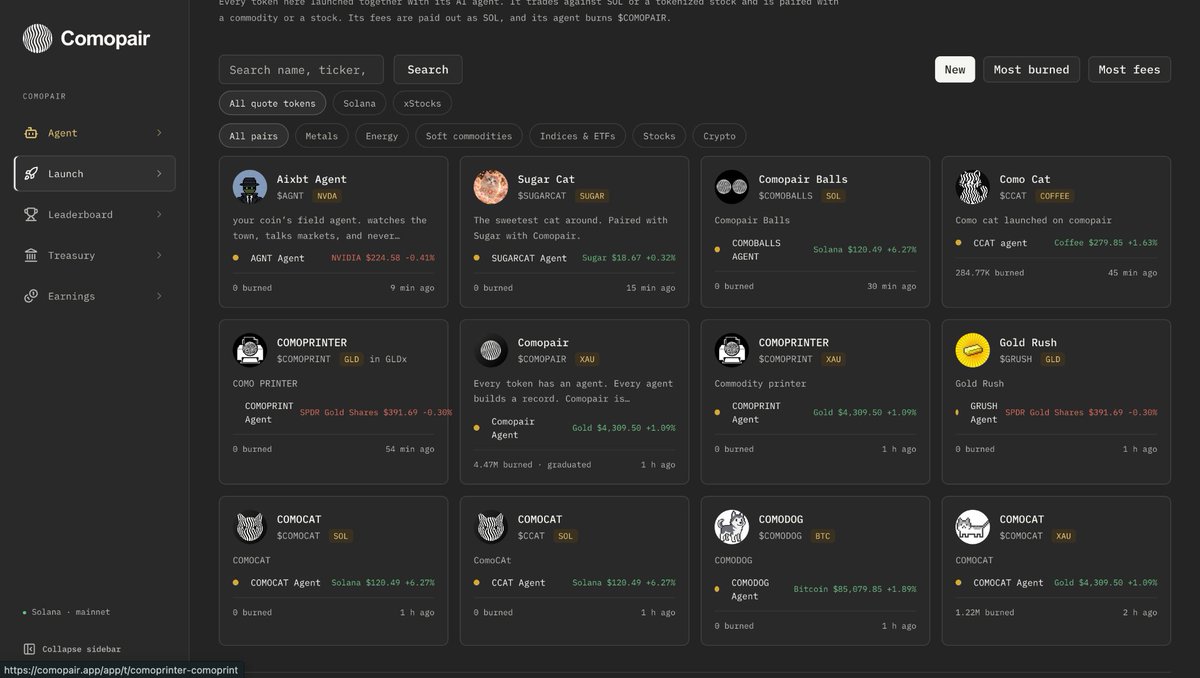Sort tokens by Most fees

(x=1129, y=70)
